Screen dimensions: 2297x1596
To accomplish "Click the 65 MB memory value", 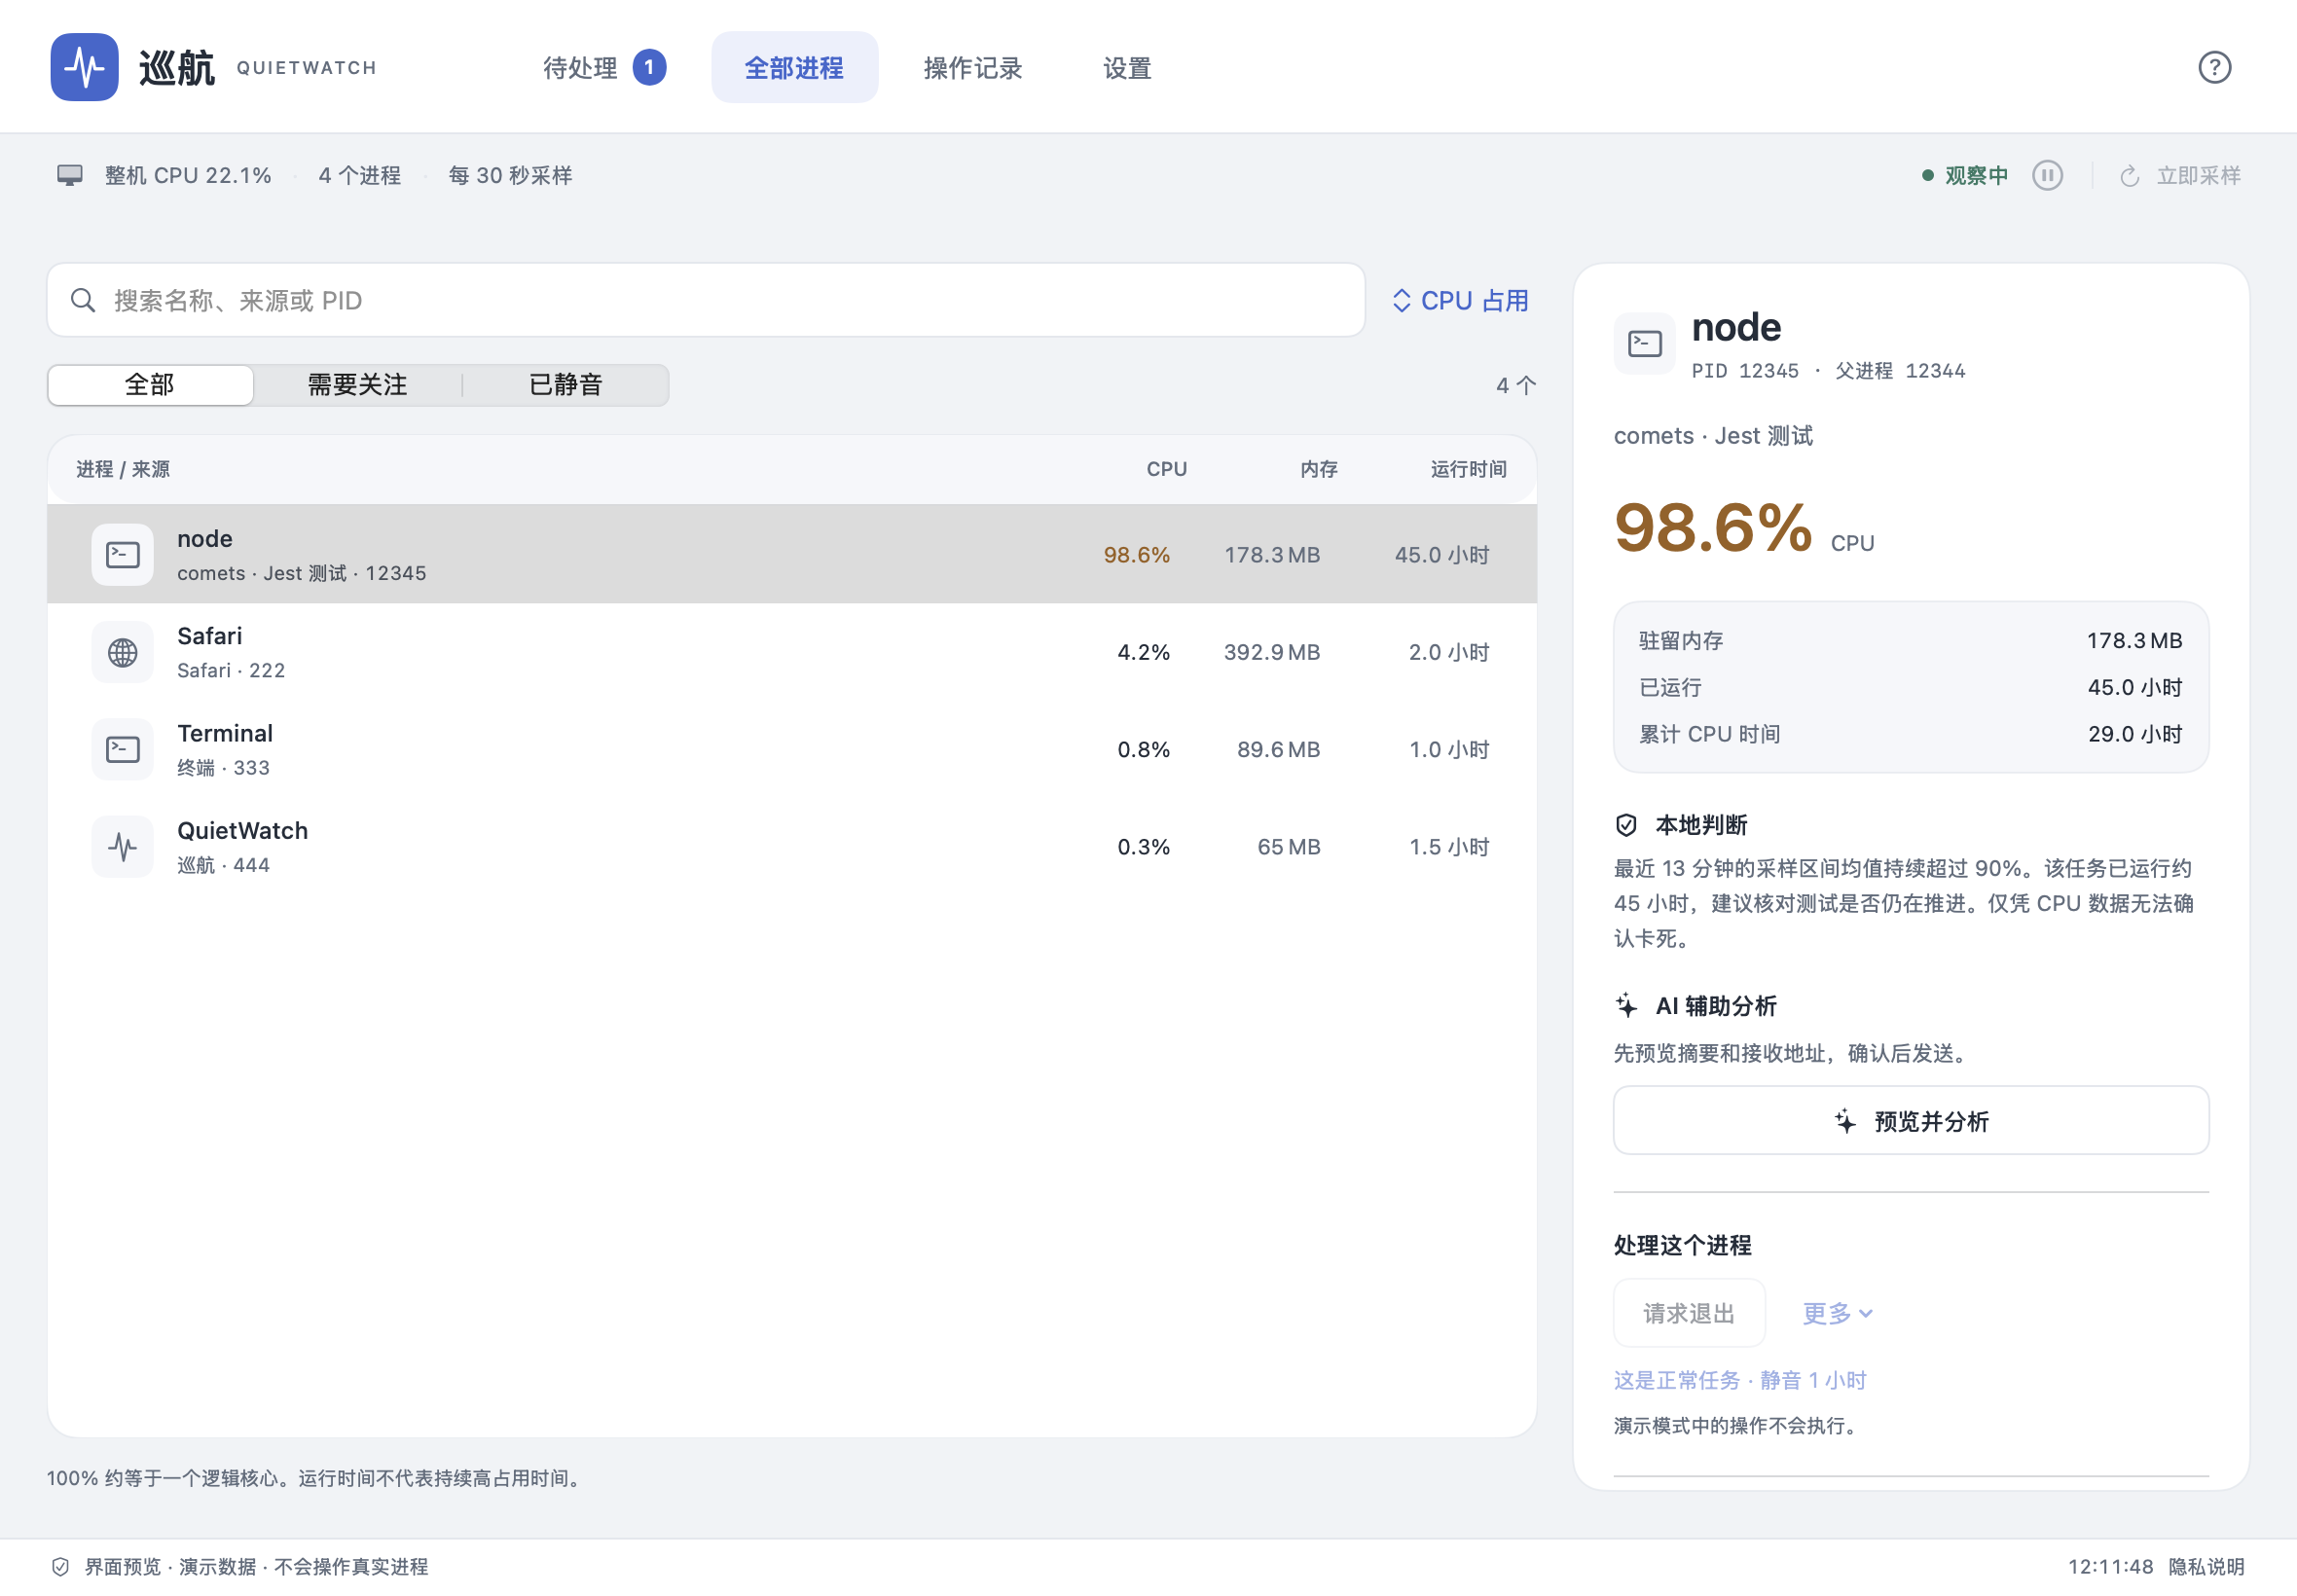I will pos(1288,846).
